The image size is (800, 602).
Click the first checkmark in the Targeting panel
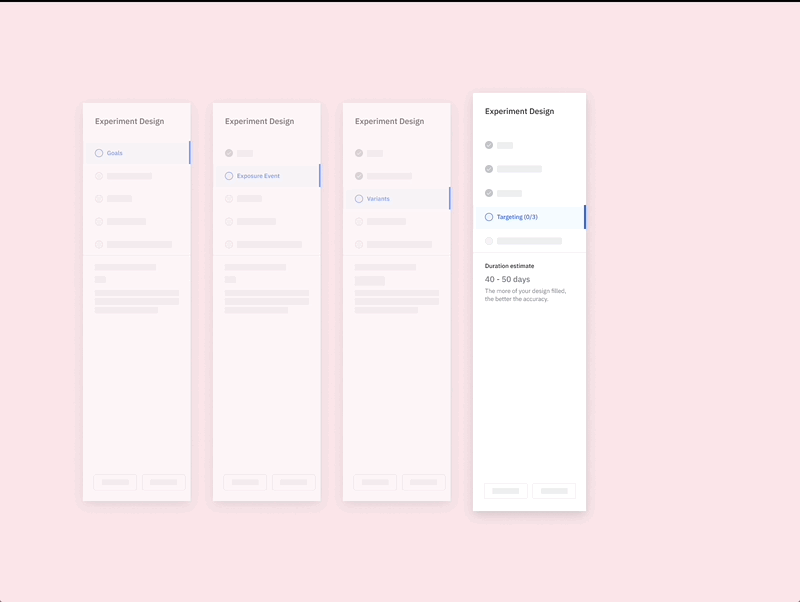coord(489,145)
